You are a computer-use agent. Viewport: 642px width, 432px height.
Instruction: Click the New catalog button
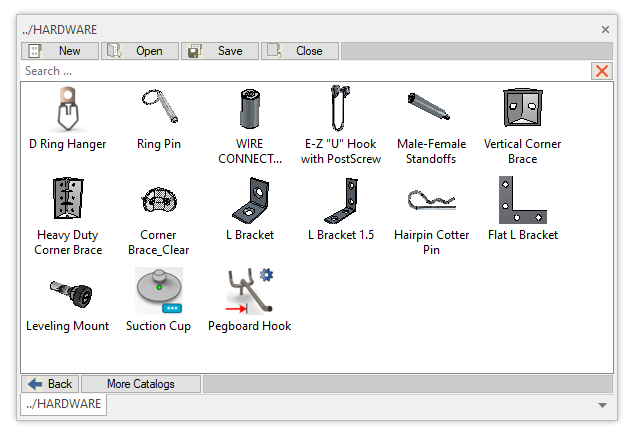(60, 51)
